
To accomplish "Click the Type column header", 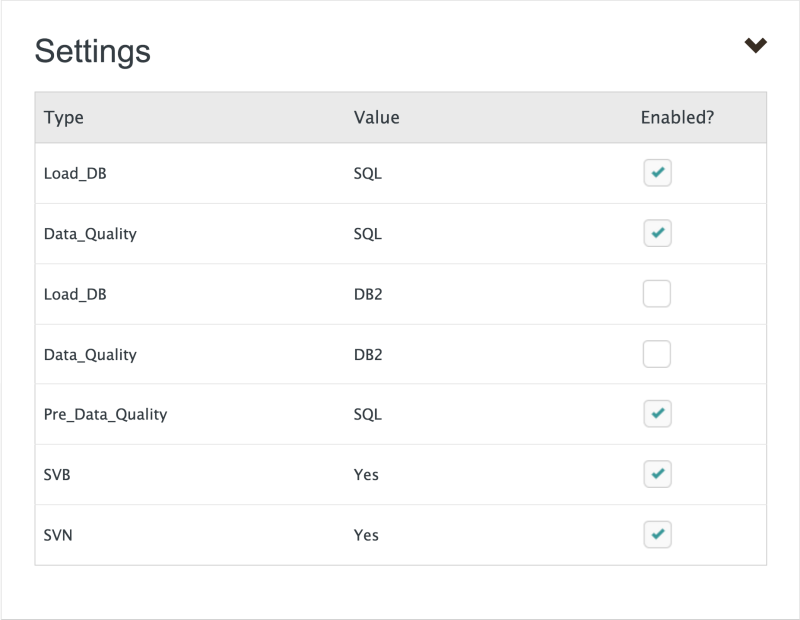I will pyautogui.click(x=64, y=117).
